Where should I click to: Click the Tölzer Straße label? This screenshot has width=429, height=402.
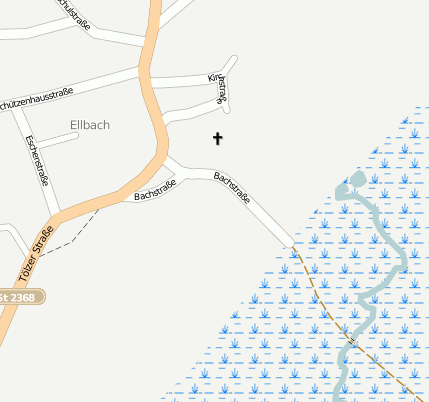36,254
